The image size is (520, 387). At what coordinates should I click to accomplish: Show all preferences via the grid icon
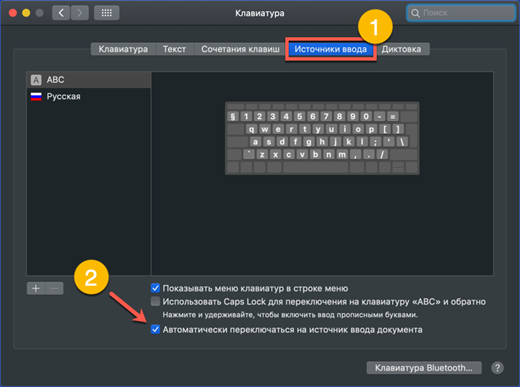107,13
